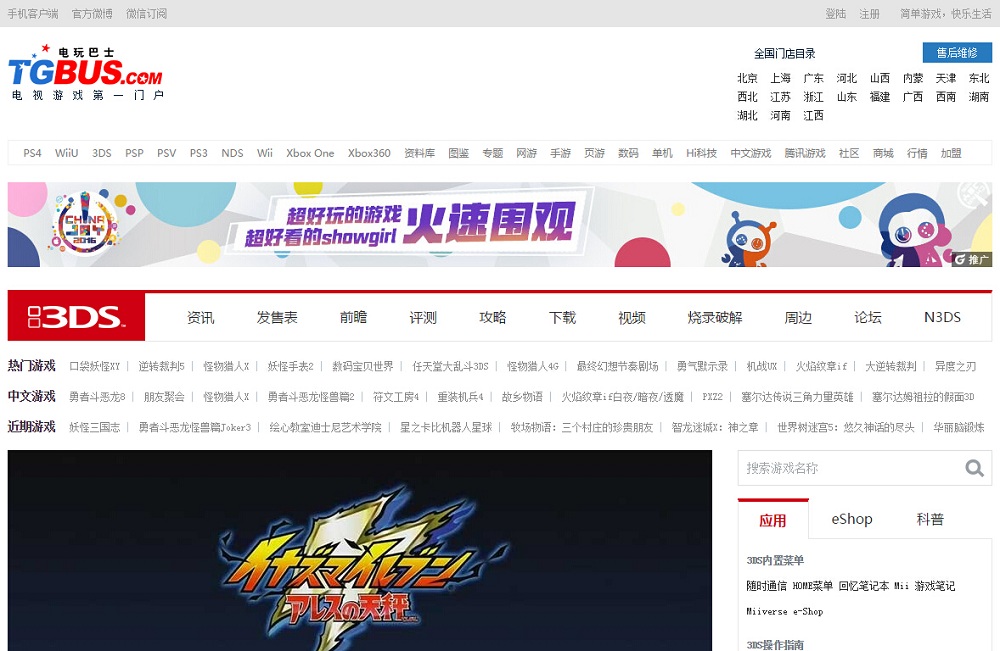Open 评测 in the 3DS menu
This screenshot has height=651, width=1000.
point(423,318)
